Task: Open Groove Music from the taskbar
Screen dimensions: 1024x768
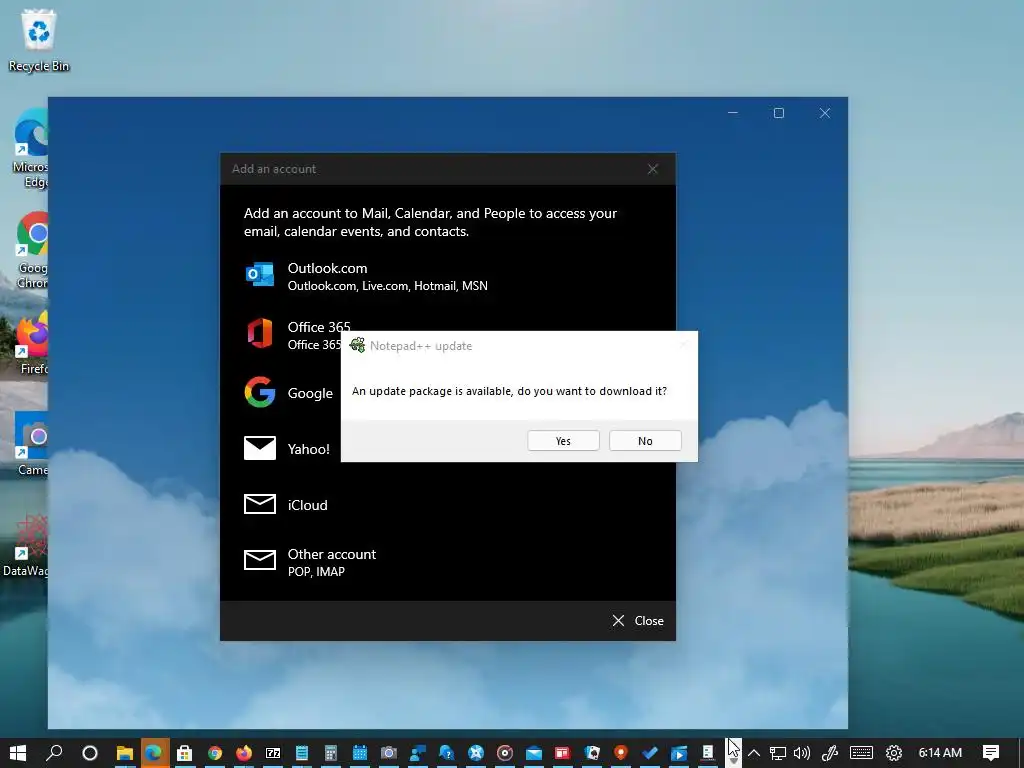Action: coord(505,753)
